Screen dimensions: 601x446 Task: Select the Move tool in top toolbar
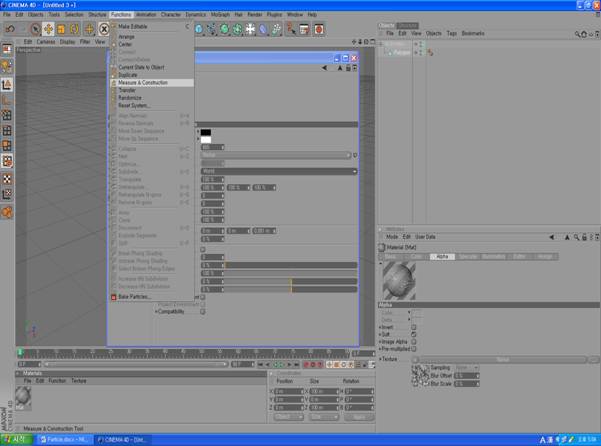[48, 29]
